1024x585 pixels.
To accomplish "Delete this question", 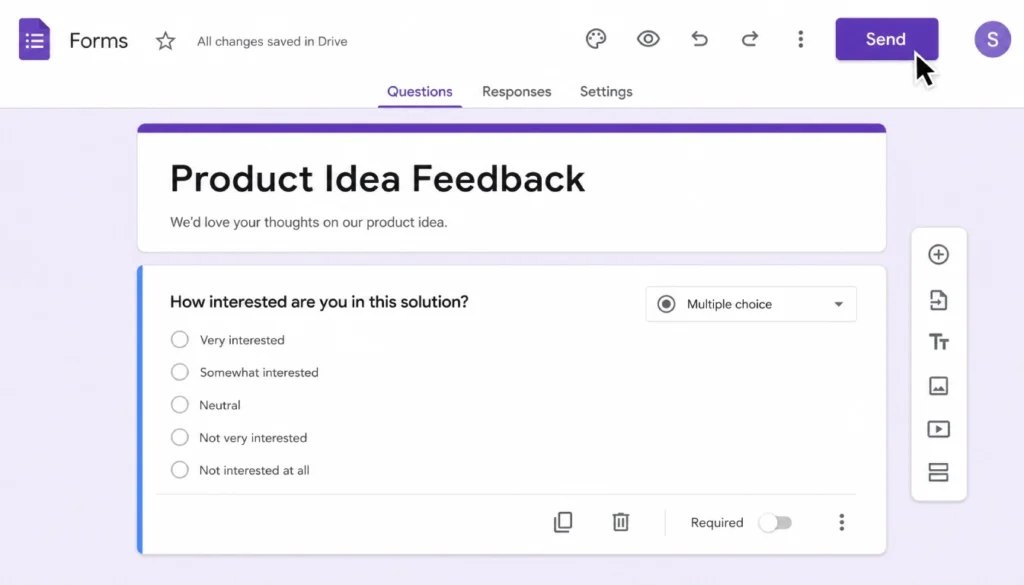I will click(x=620, y=522).
